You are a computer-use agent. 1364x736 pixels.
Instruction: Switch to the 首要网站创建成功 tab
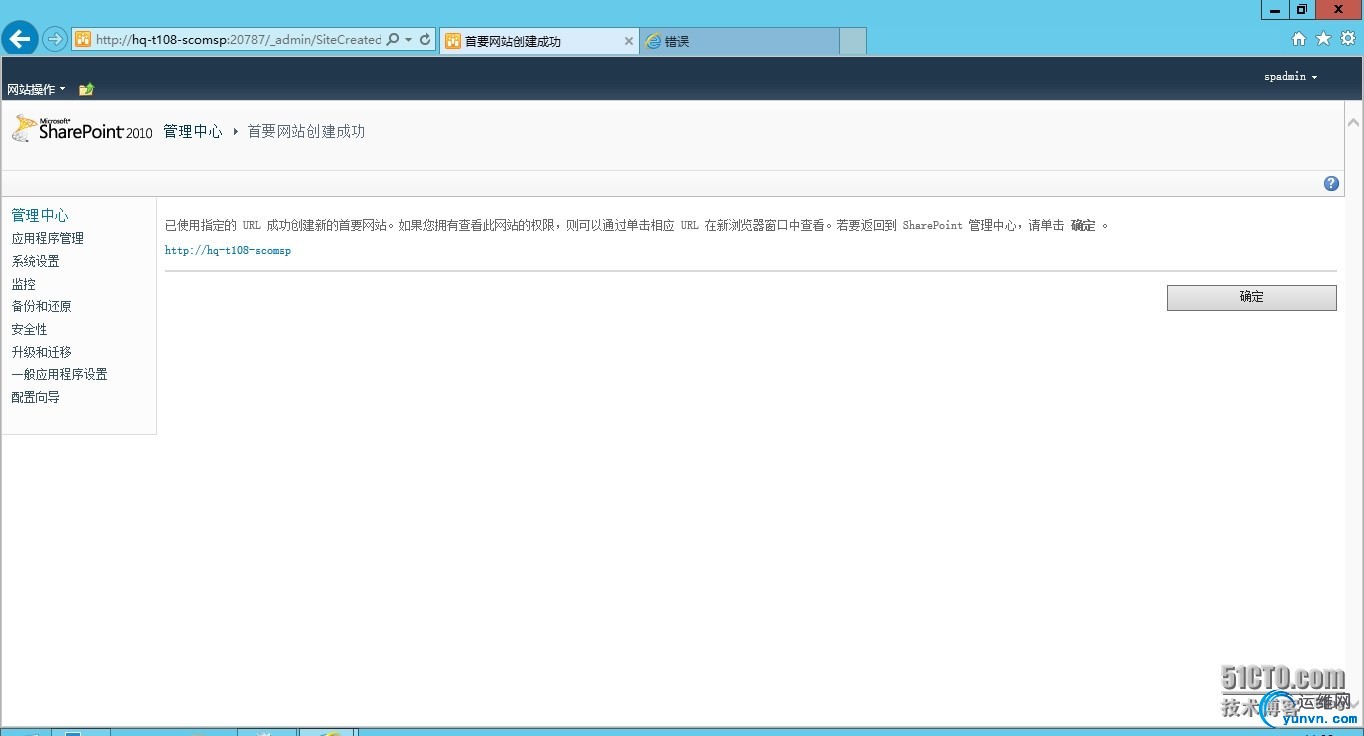pyautogui.click(x=537, y=41)
